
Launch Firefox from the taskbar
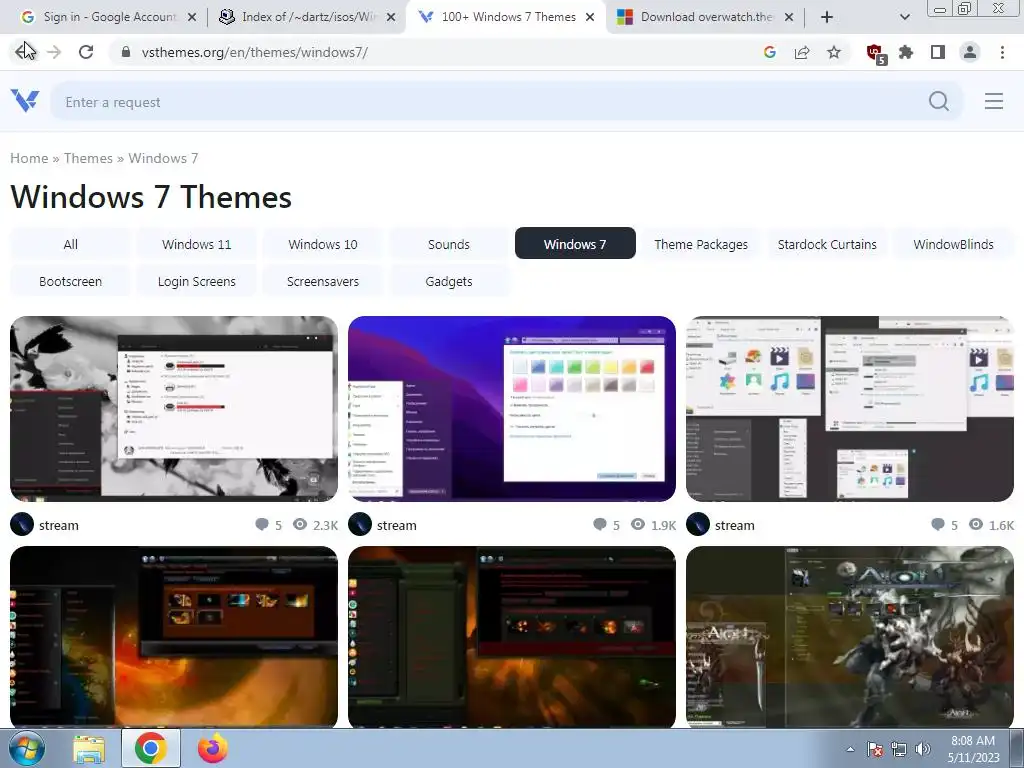pyautogui.click(x=213, y=748)
